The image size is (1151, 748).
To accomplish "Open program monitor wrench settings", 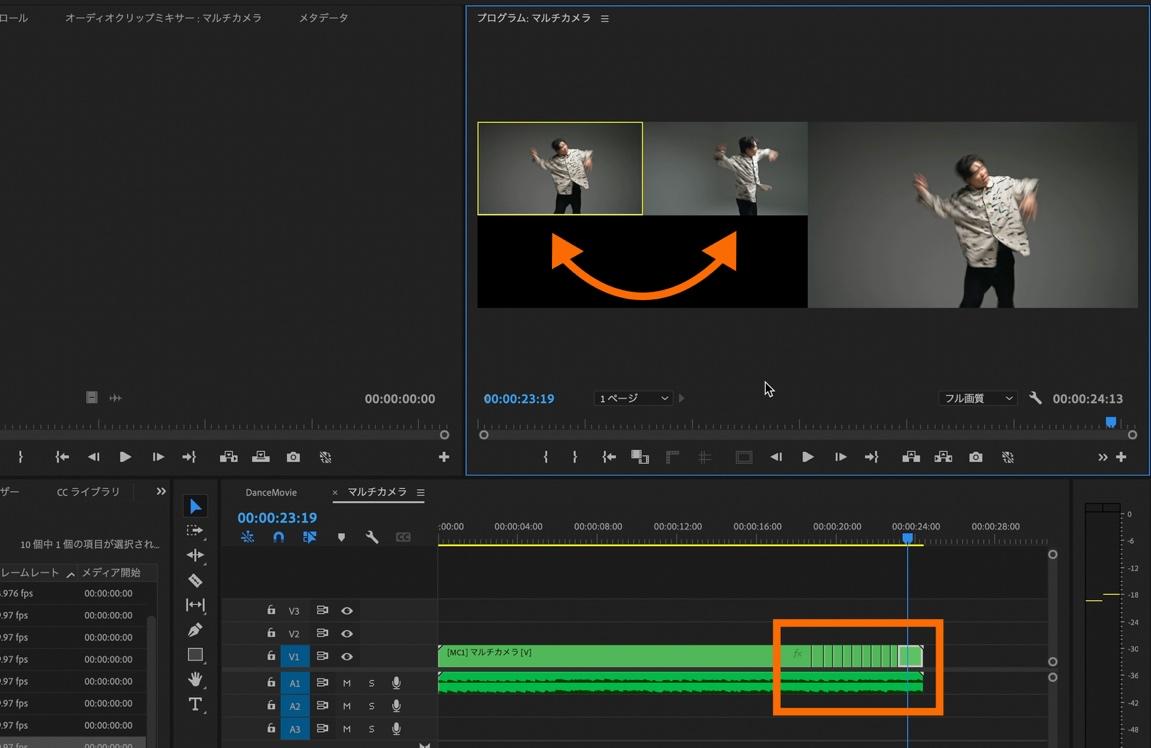I will coord(1035,398).
